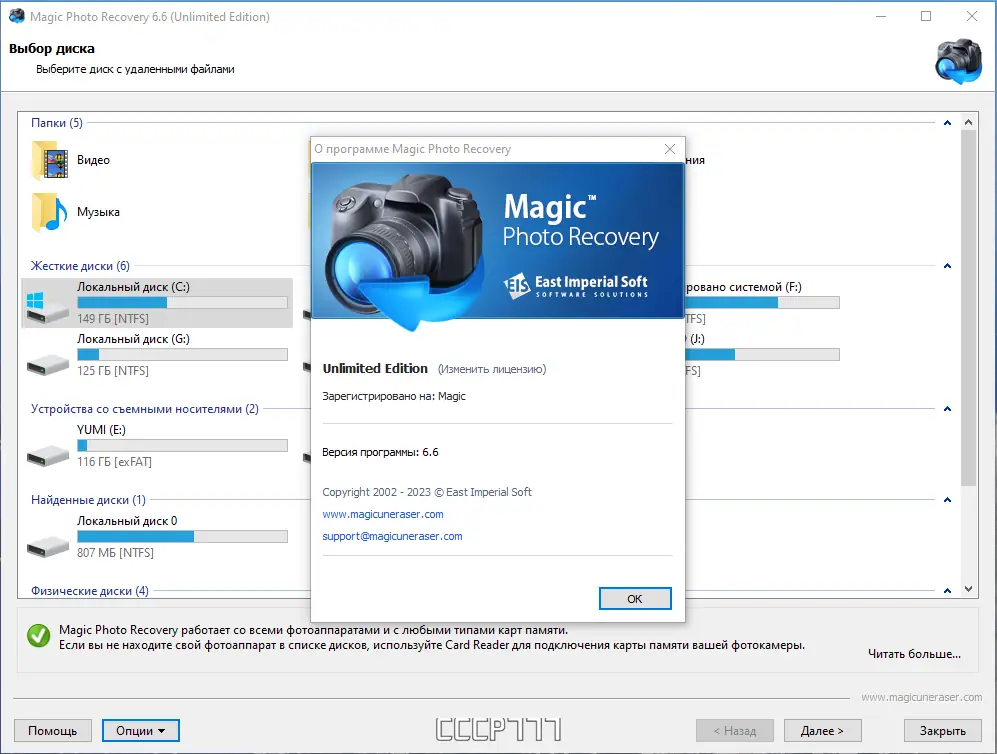Collapse the Физические диски (4) section
997x754 pixels.
(x=947, y=591)
